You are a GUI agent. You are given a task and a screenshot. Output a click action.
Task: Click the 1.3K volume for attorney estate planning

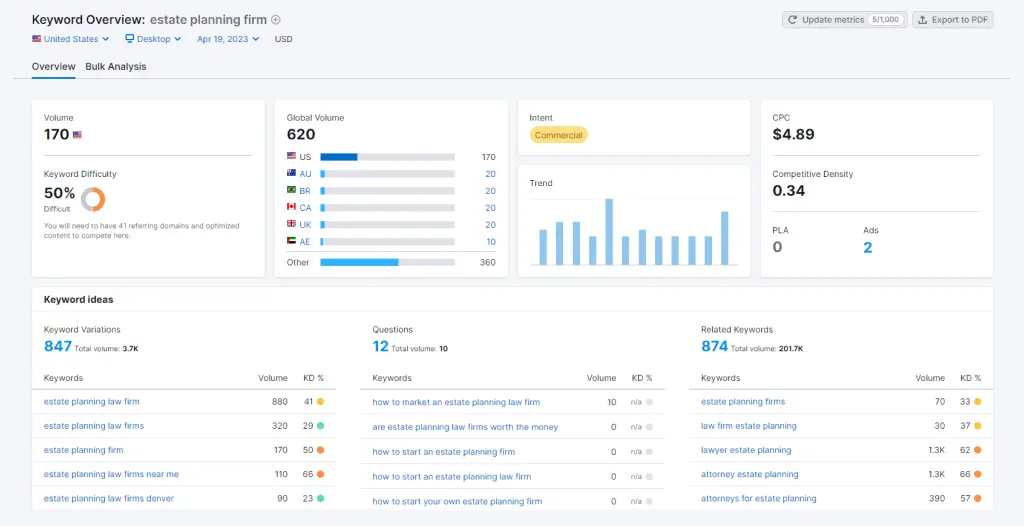click(936, 474)
